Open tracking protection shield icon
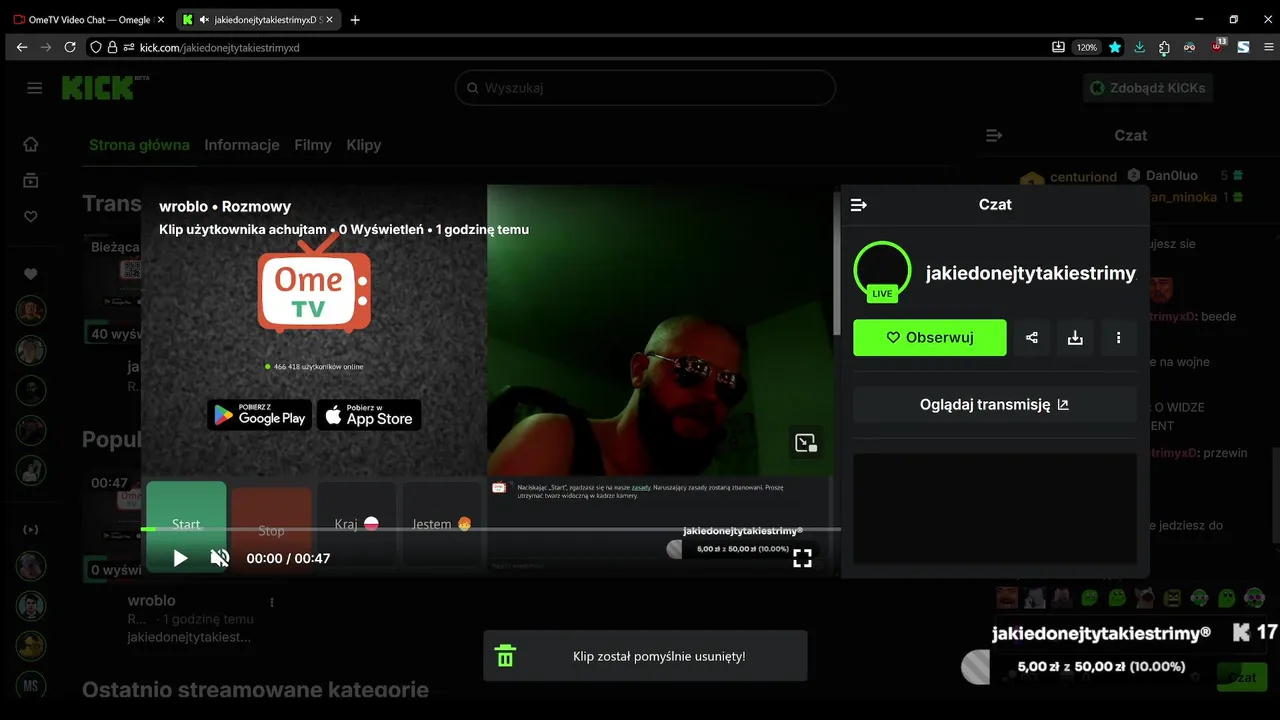Viewport: 1280px width, 720px height. 96,47
